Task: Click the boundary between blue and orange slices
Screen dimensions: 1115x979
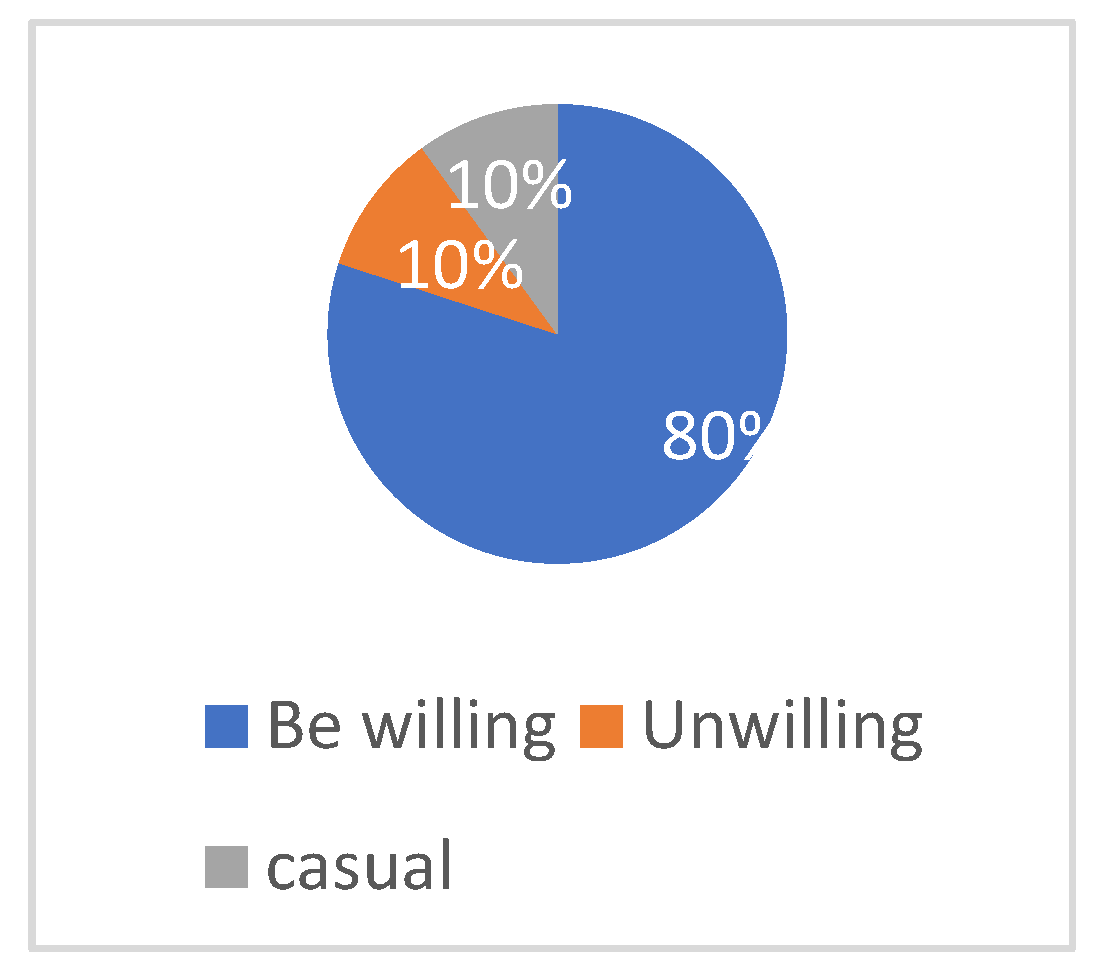Action: [448, 299]
